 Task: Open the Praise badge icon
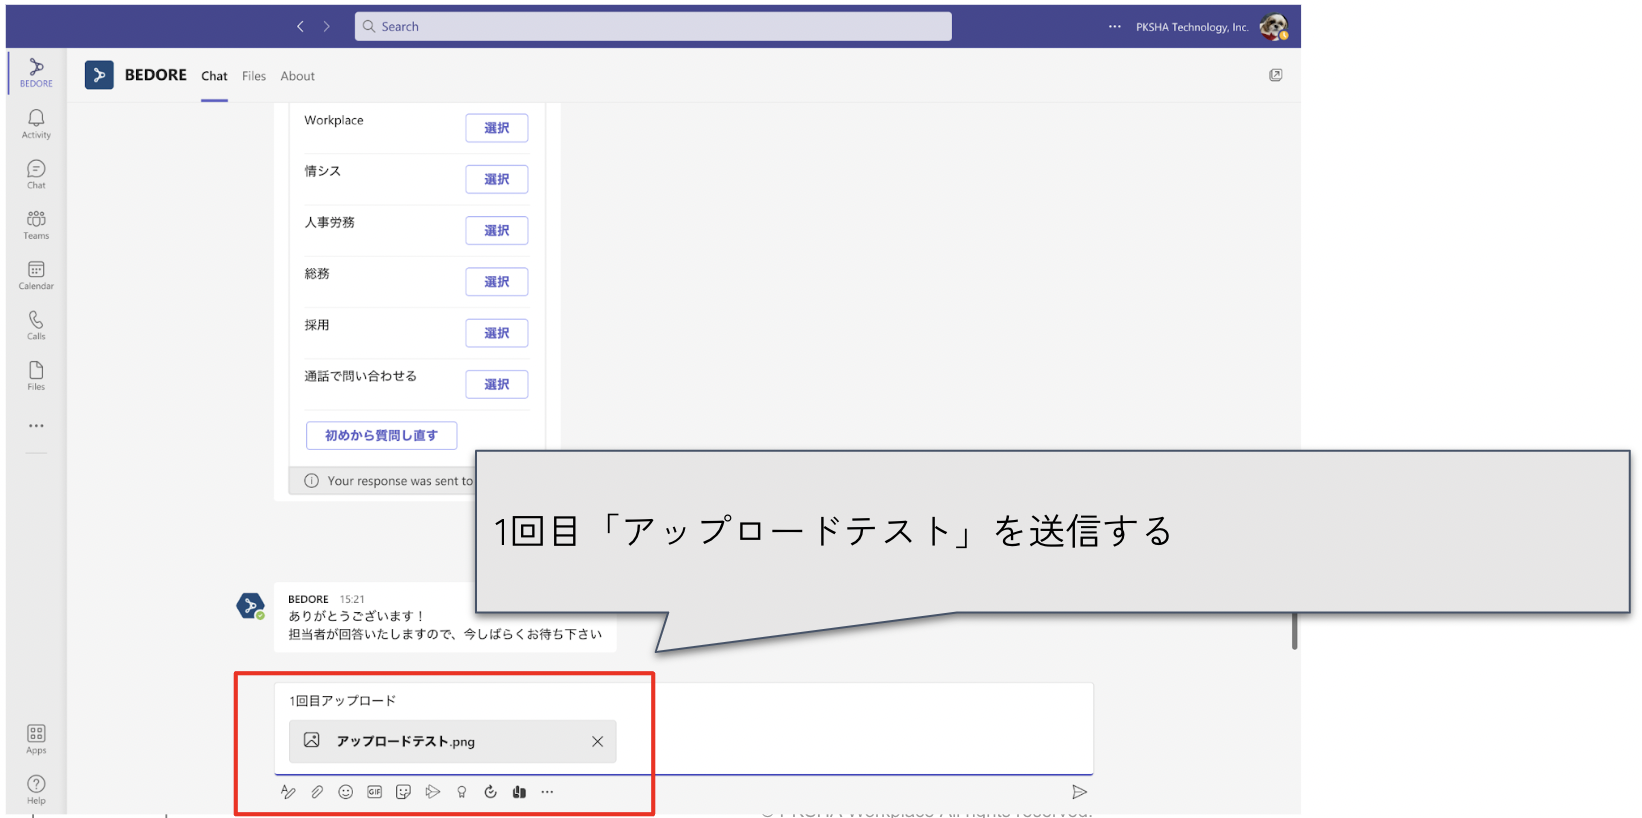[461, 792]
